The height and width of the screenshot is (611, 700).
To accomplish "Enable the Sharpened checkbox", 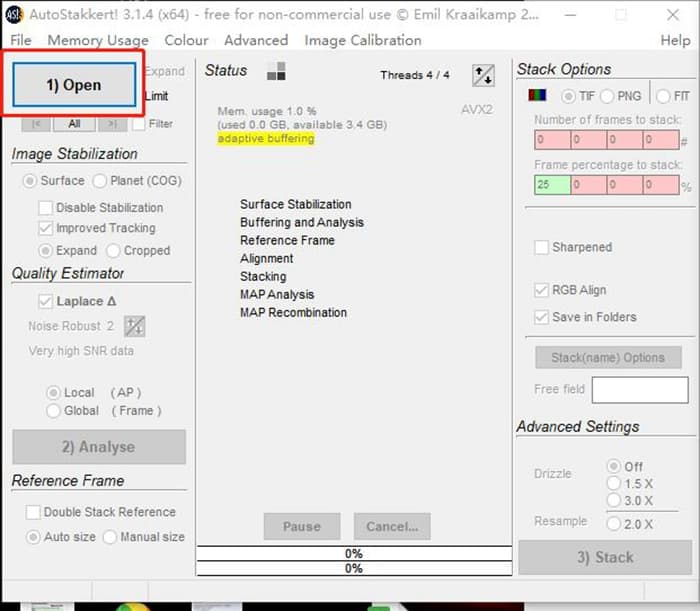I will pyautogui.click(x=542, y=247).
